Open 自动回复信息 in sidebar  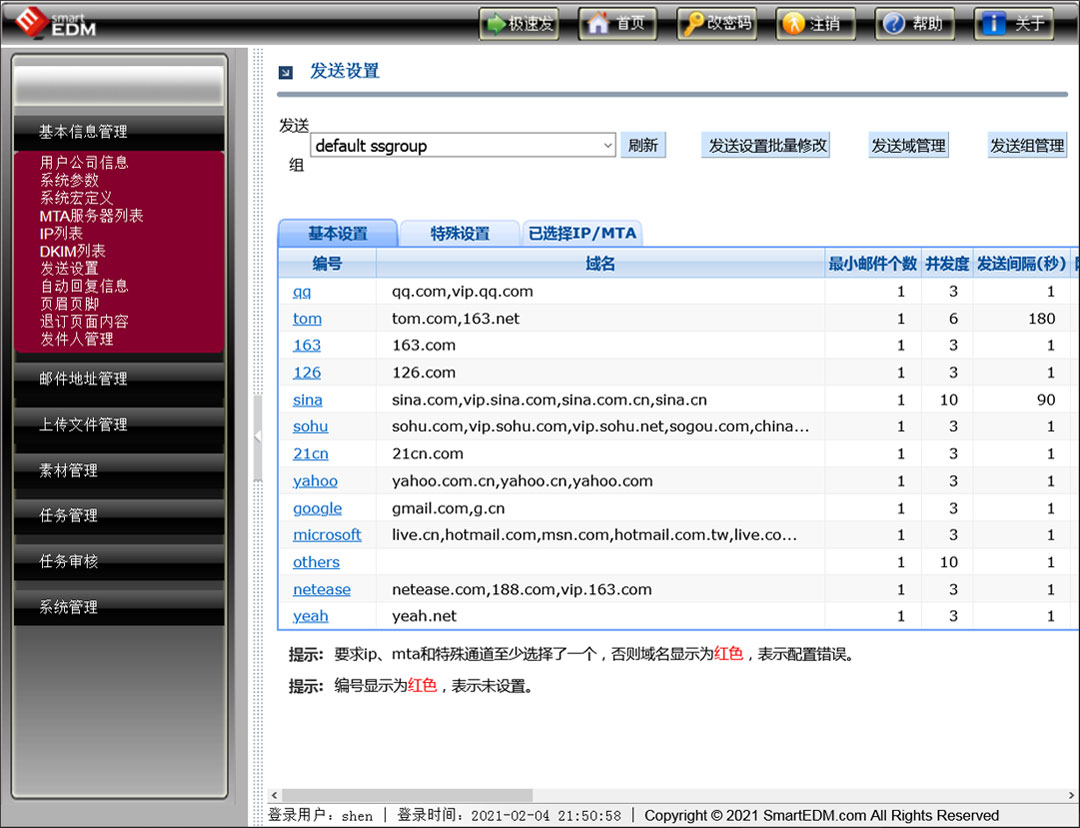(84, 286)
